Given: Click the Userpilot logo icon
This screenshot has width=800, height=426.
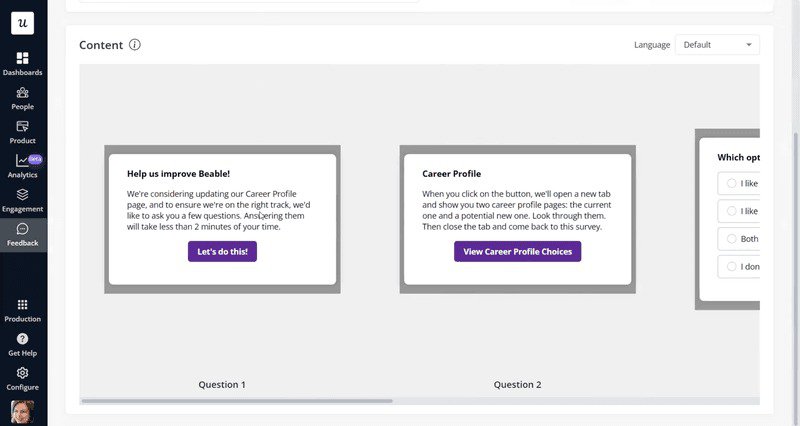Looking at the screenshot, I should click(x=22, y=23).
